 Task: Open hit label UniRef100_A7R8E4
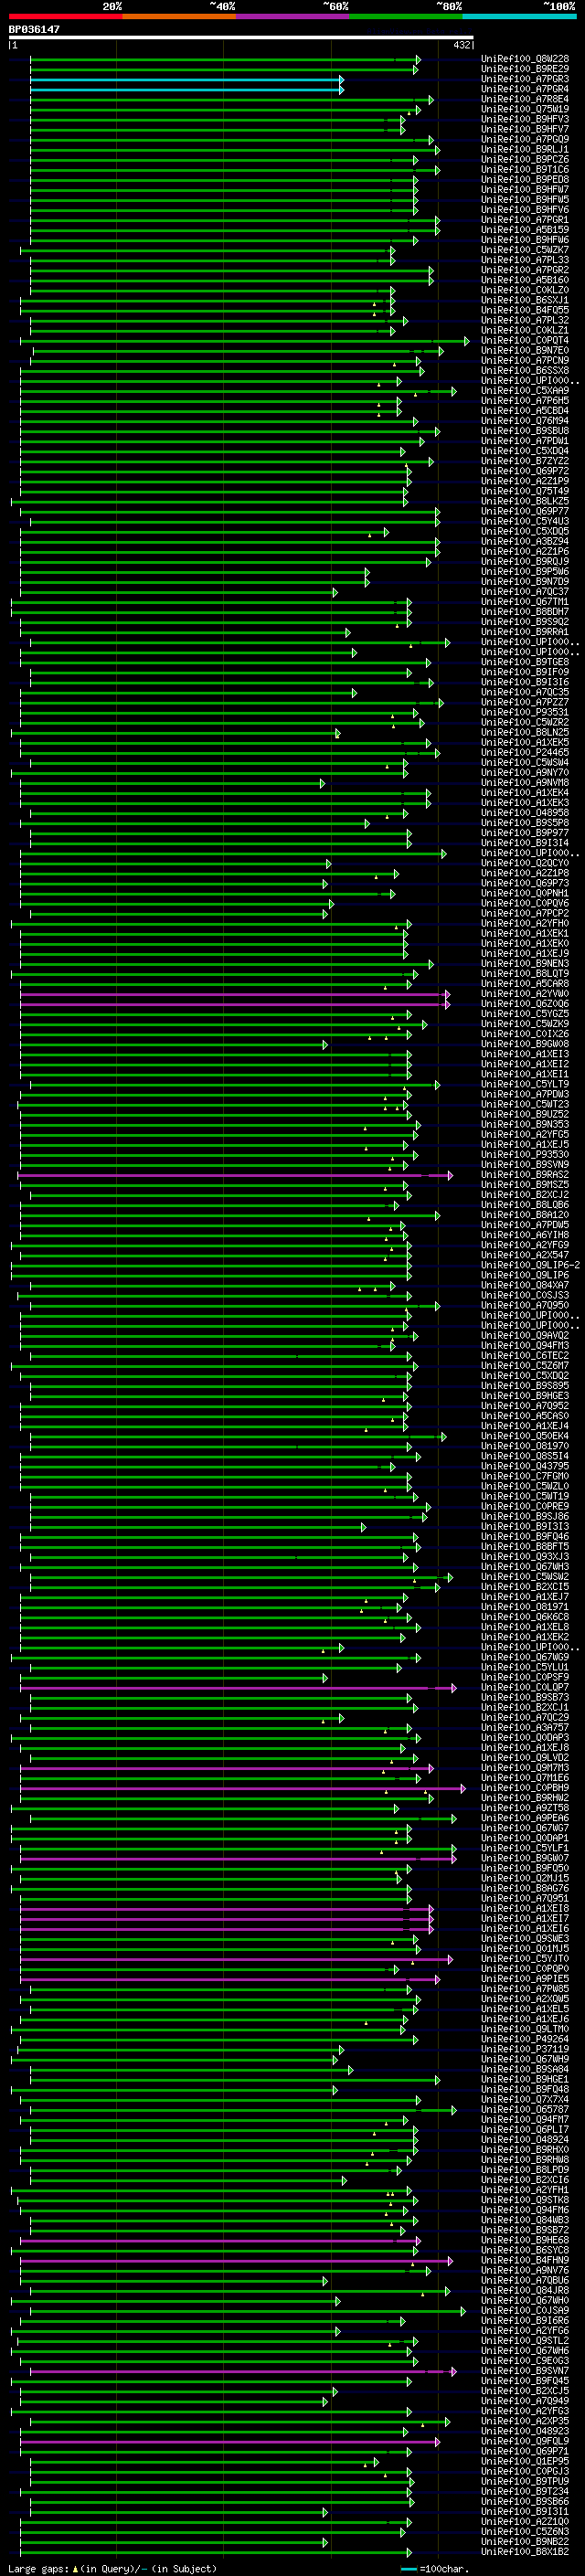[524, 99]
